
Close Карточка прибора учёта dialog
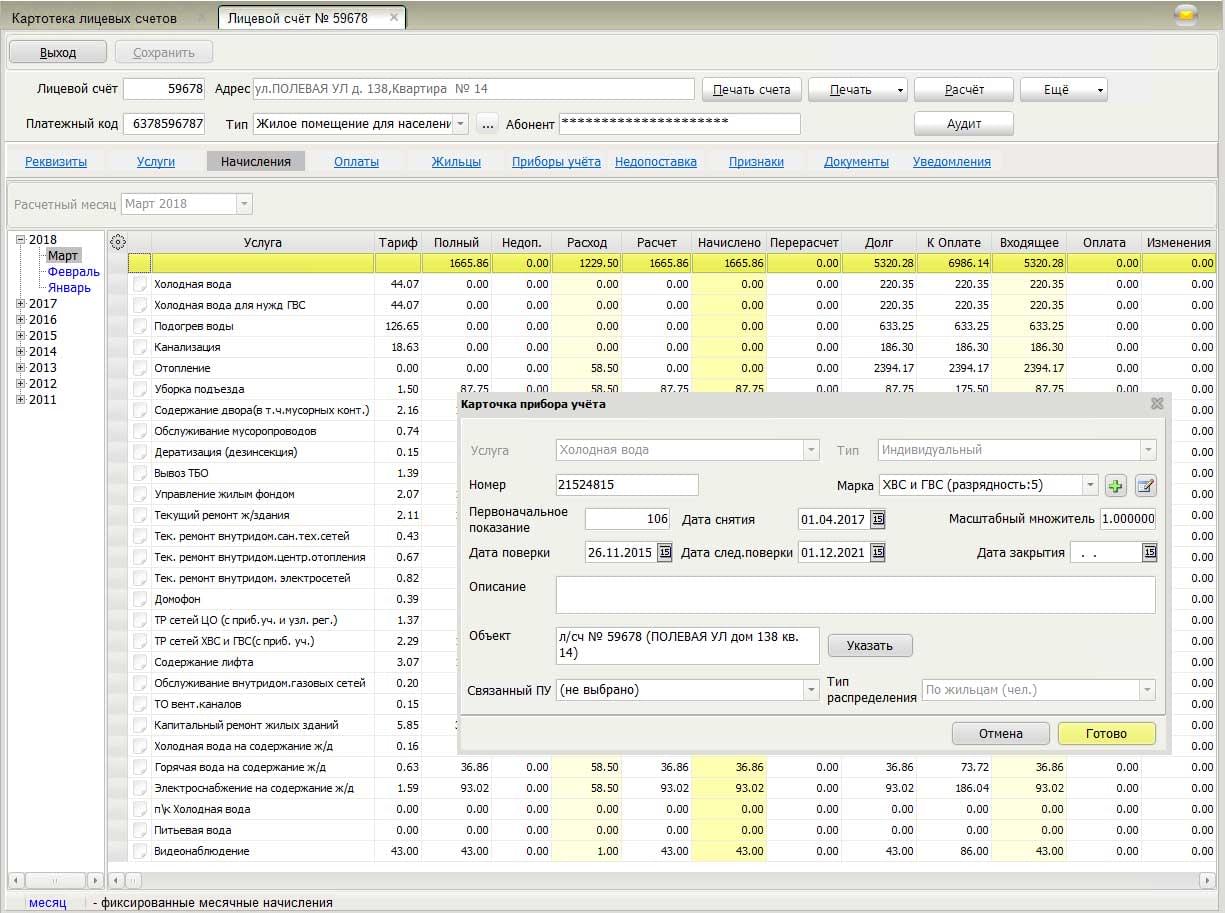(1157, 404)
